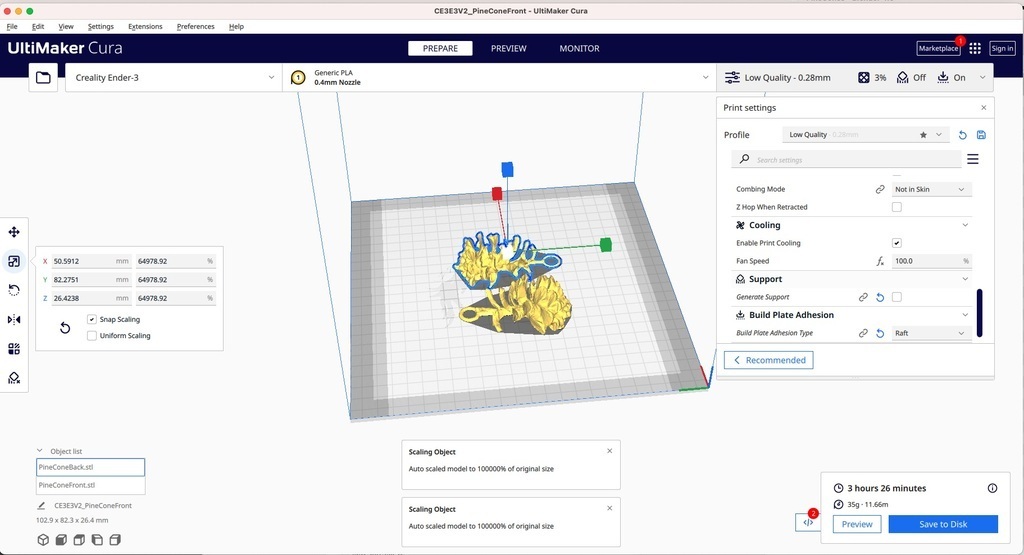Click the project name pencil icon
This screenshot has height=555, width=1024.
coord(41,505)
